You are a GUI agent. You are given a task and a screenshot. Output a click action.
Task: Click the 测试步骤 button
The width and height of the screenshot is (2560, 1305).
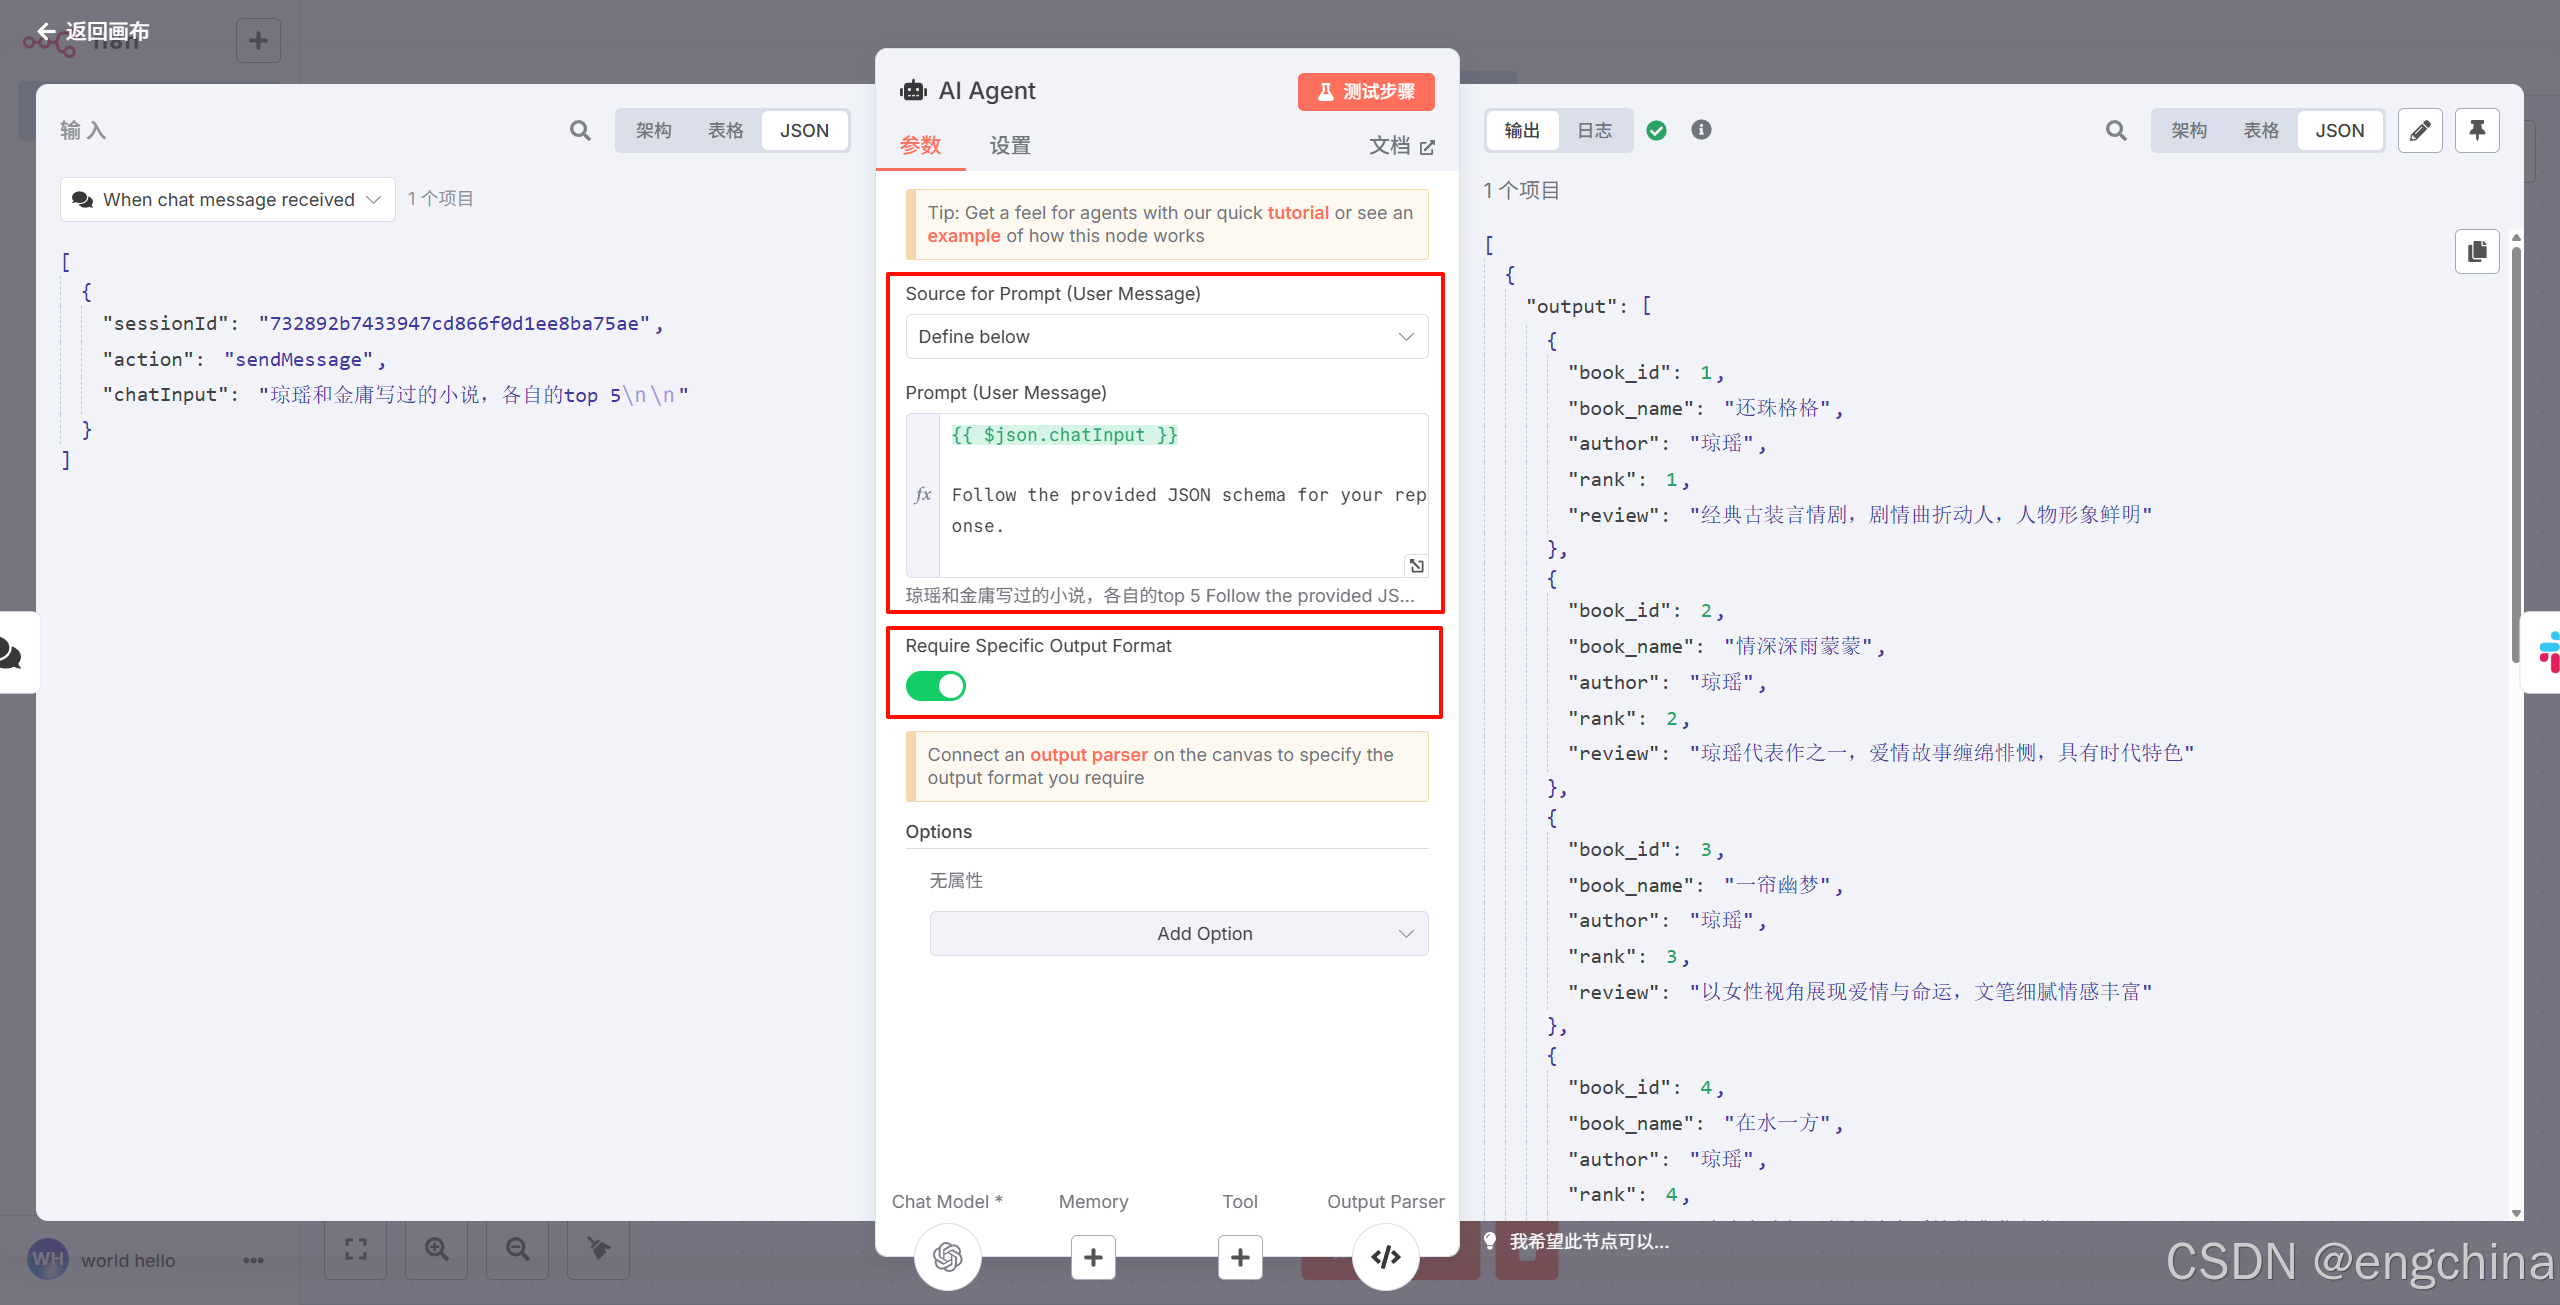click(x=1366, y=92)
